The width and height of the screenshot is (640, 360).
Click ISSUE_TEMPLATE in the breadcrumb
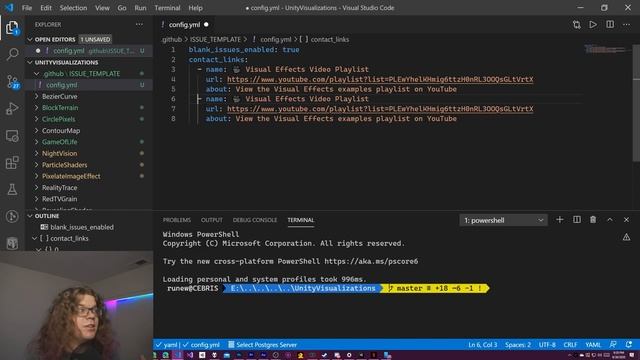(x=215, y=40)
